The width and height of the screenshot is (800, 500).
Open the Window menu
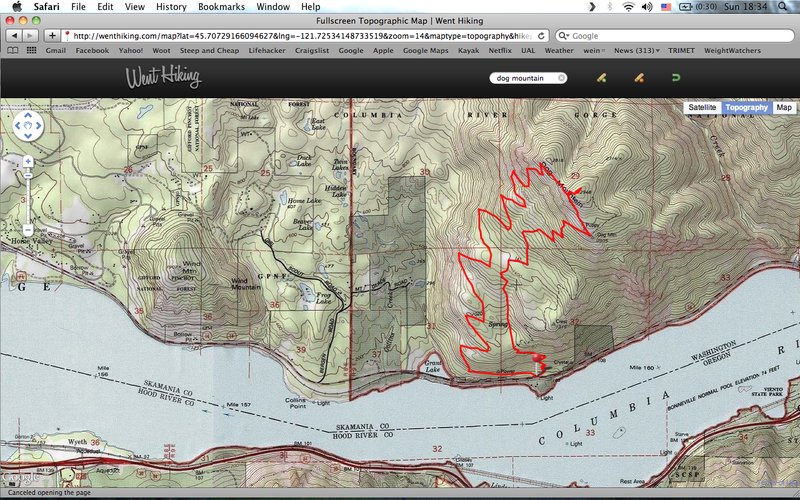[x=273, y=7]
